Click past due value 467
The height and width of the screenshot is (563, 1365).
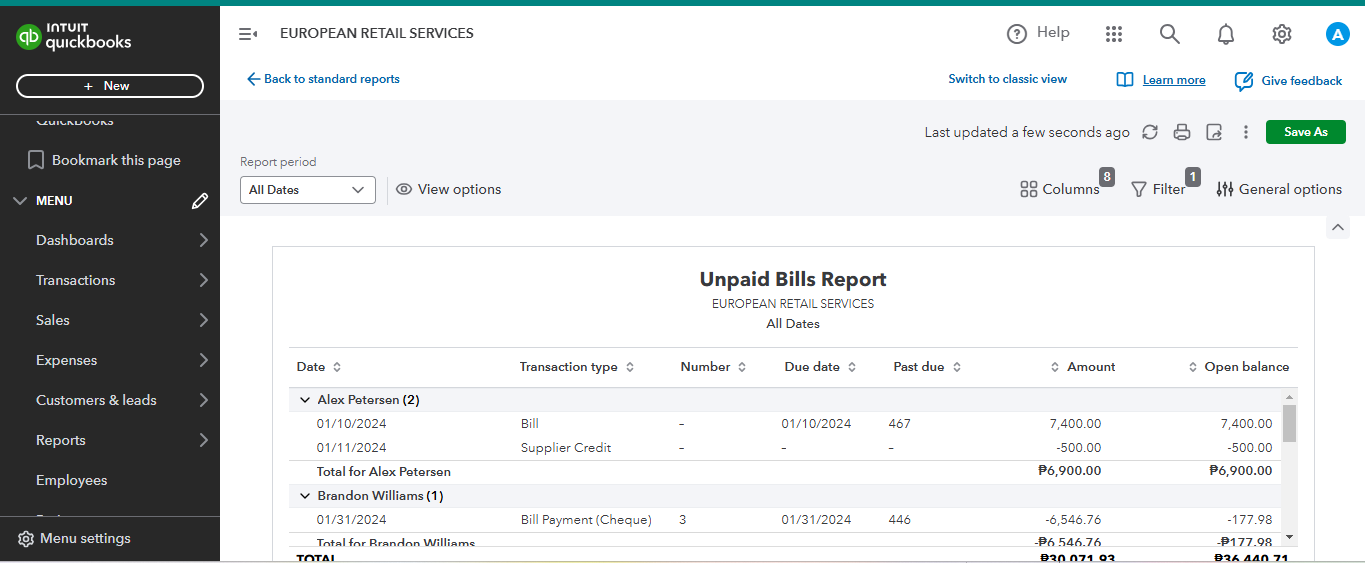click(x=900, y=424)
